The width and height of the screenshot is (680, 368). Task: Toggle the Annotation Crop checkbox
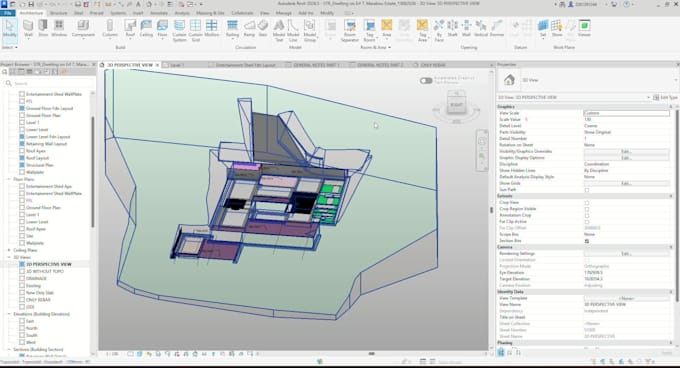(x=587, y=215)
